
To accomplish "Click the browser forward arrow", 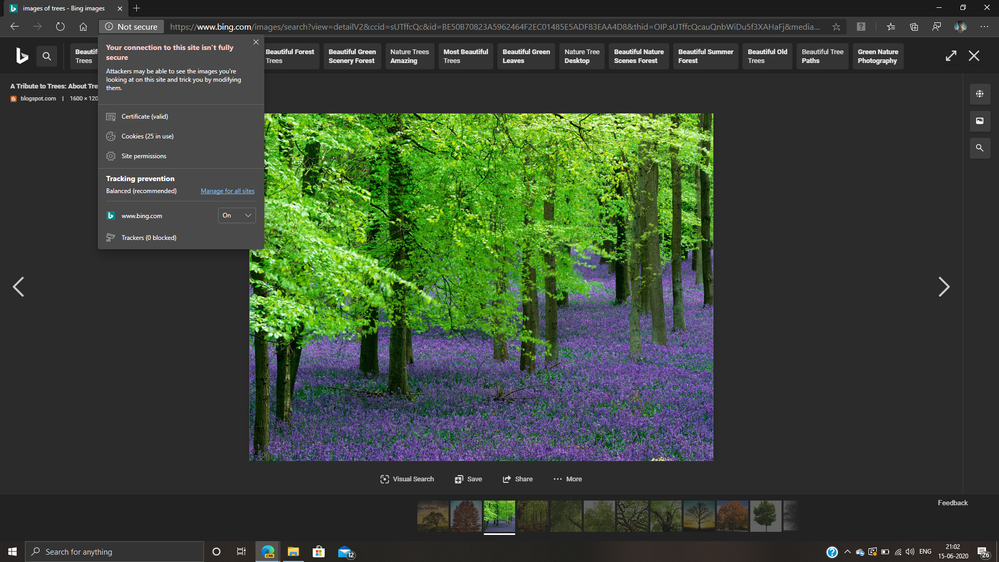I will tap(37, 27).
